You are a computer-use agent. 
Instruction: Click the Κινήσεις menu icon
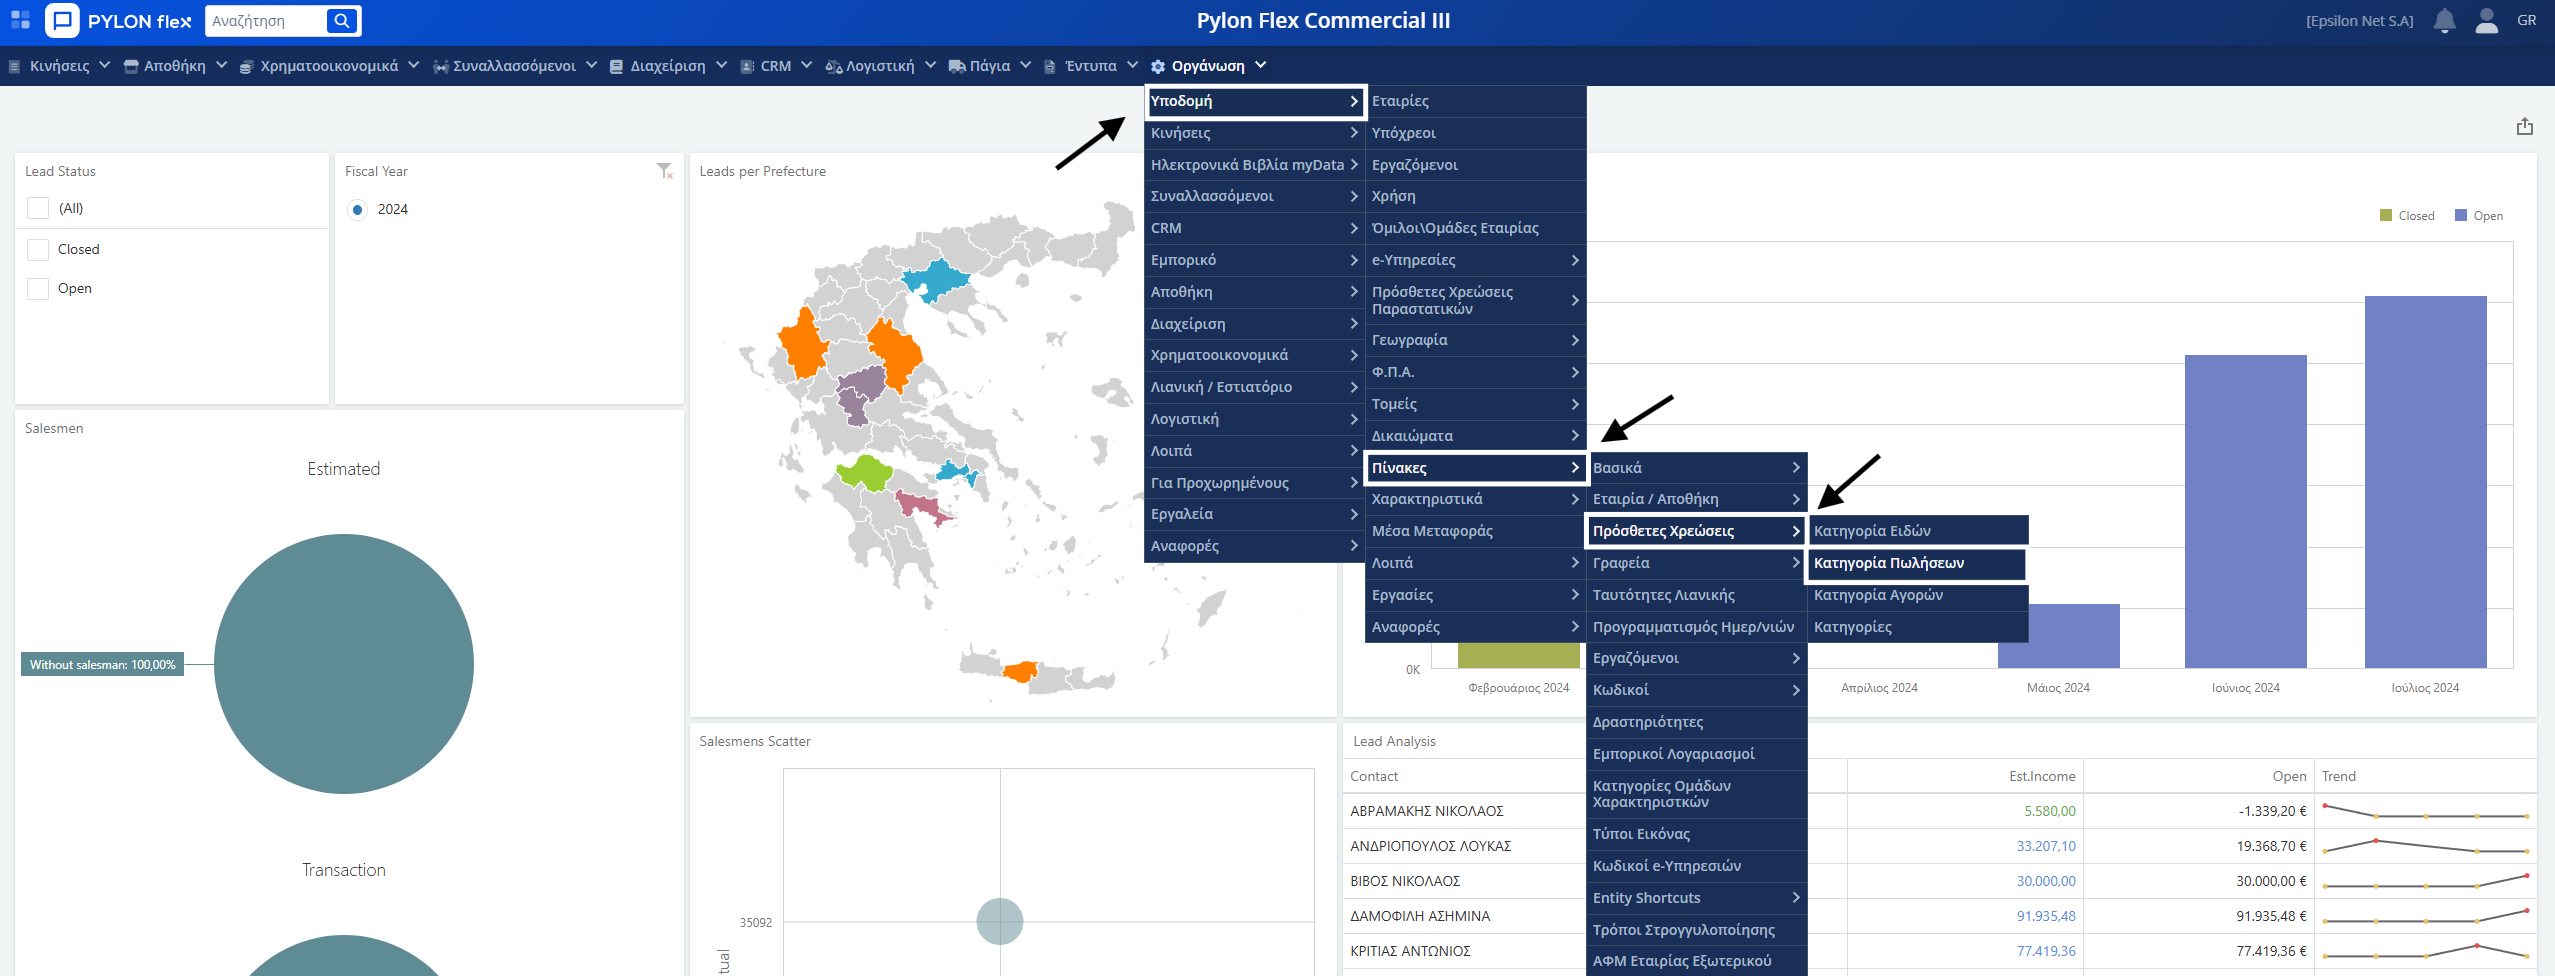pos(14,66)
